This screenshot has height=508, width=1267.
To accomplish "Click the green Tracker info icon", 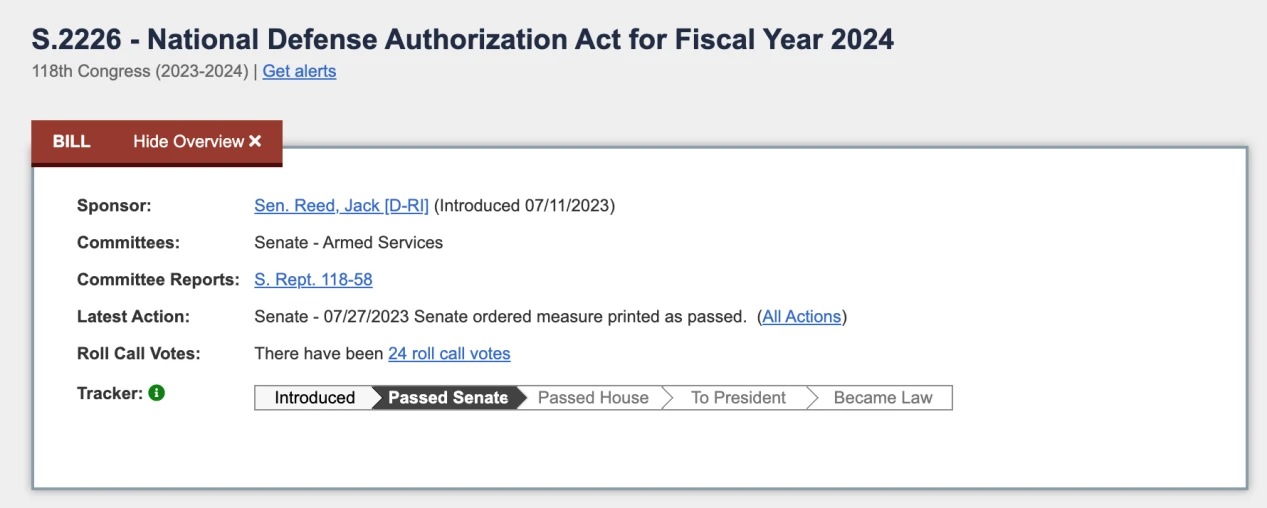I will pos(156,393).
